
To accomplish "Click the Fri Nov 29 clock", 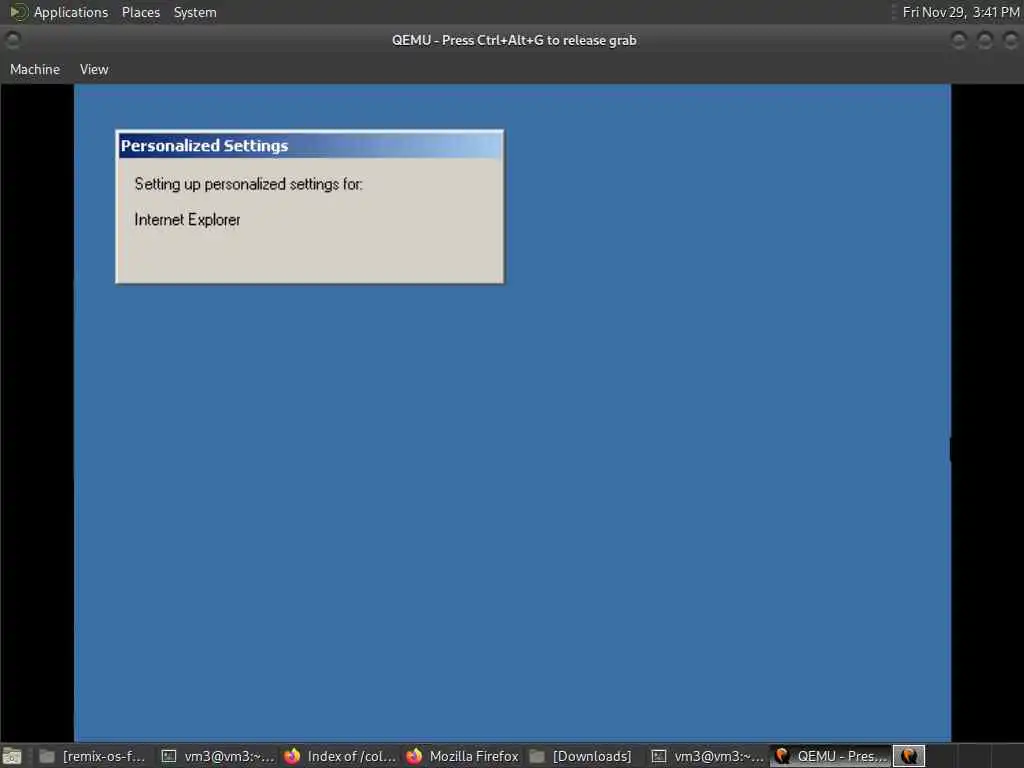I will tap(961, 12).
